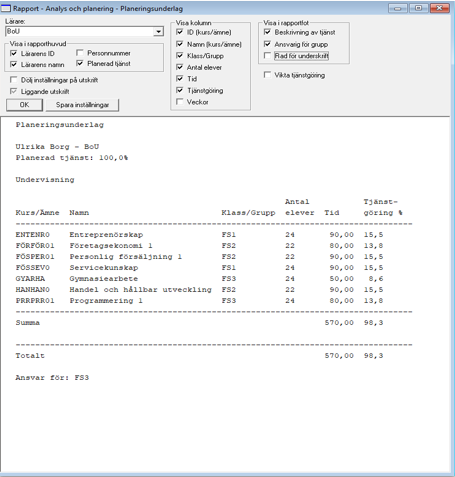455x477 pixels.
Task: Click the FÖSSEV0 course ID
Action: [32, 268]
